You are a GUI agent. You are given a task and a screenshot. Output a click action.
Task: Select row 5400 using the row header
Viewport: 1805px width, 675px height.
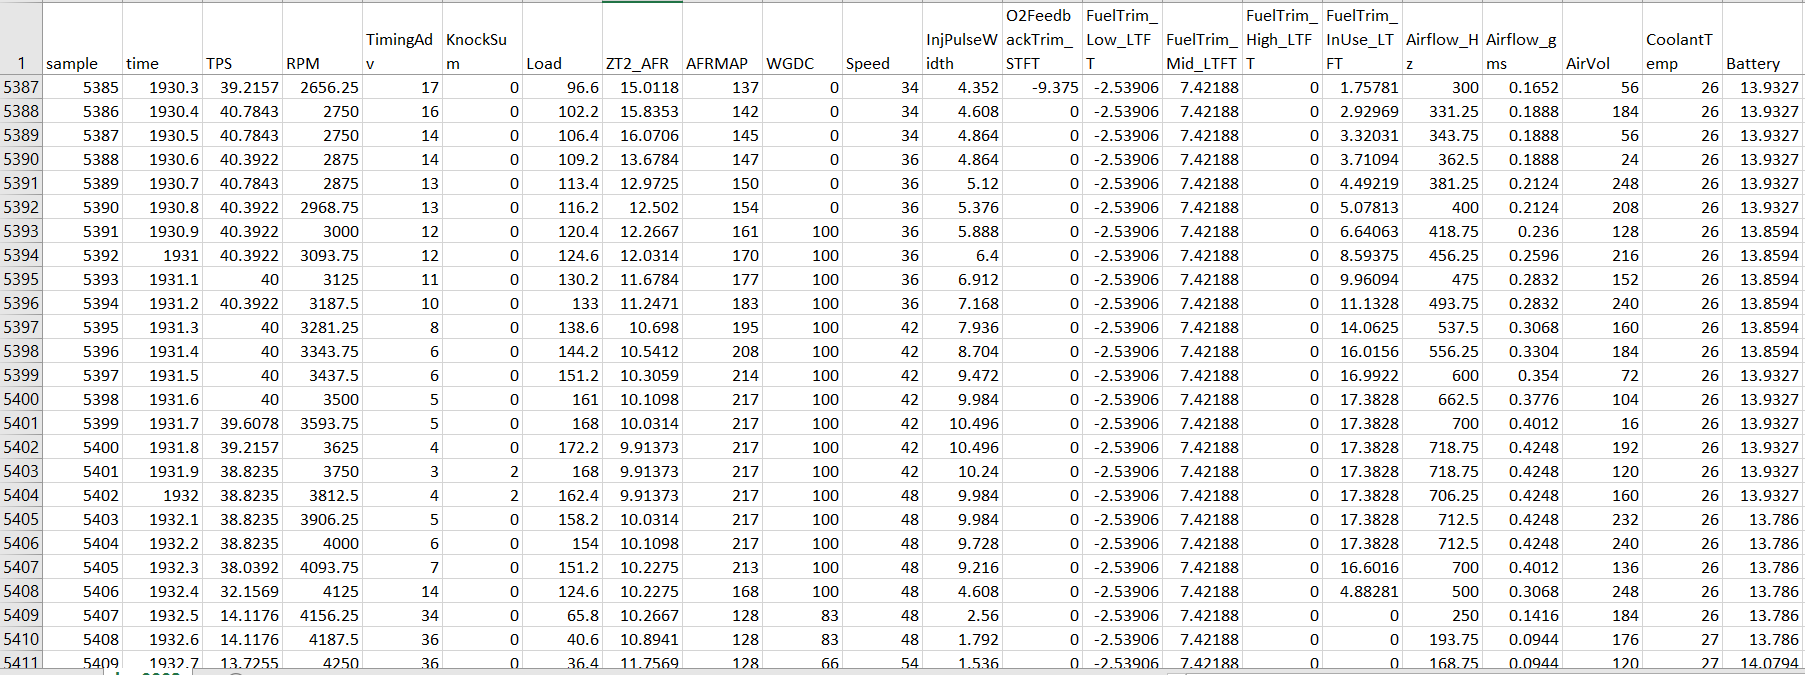[21, 400]
